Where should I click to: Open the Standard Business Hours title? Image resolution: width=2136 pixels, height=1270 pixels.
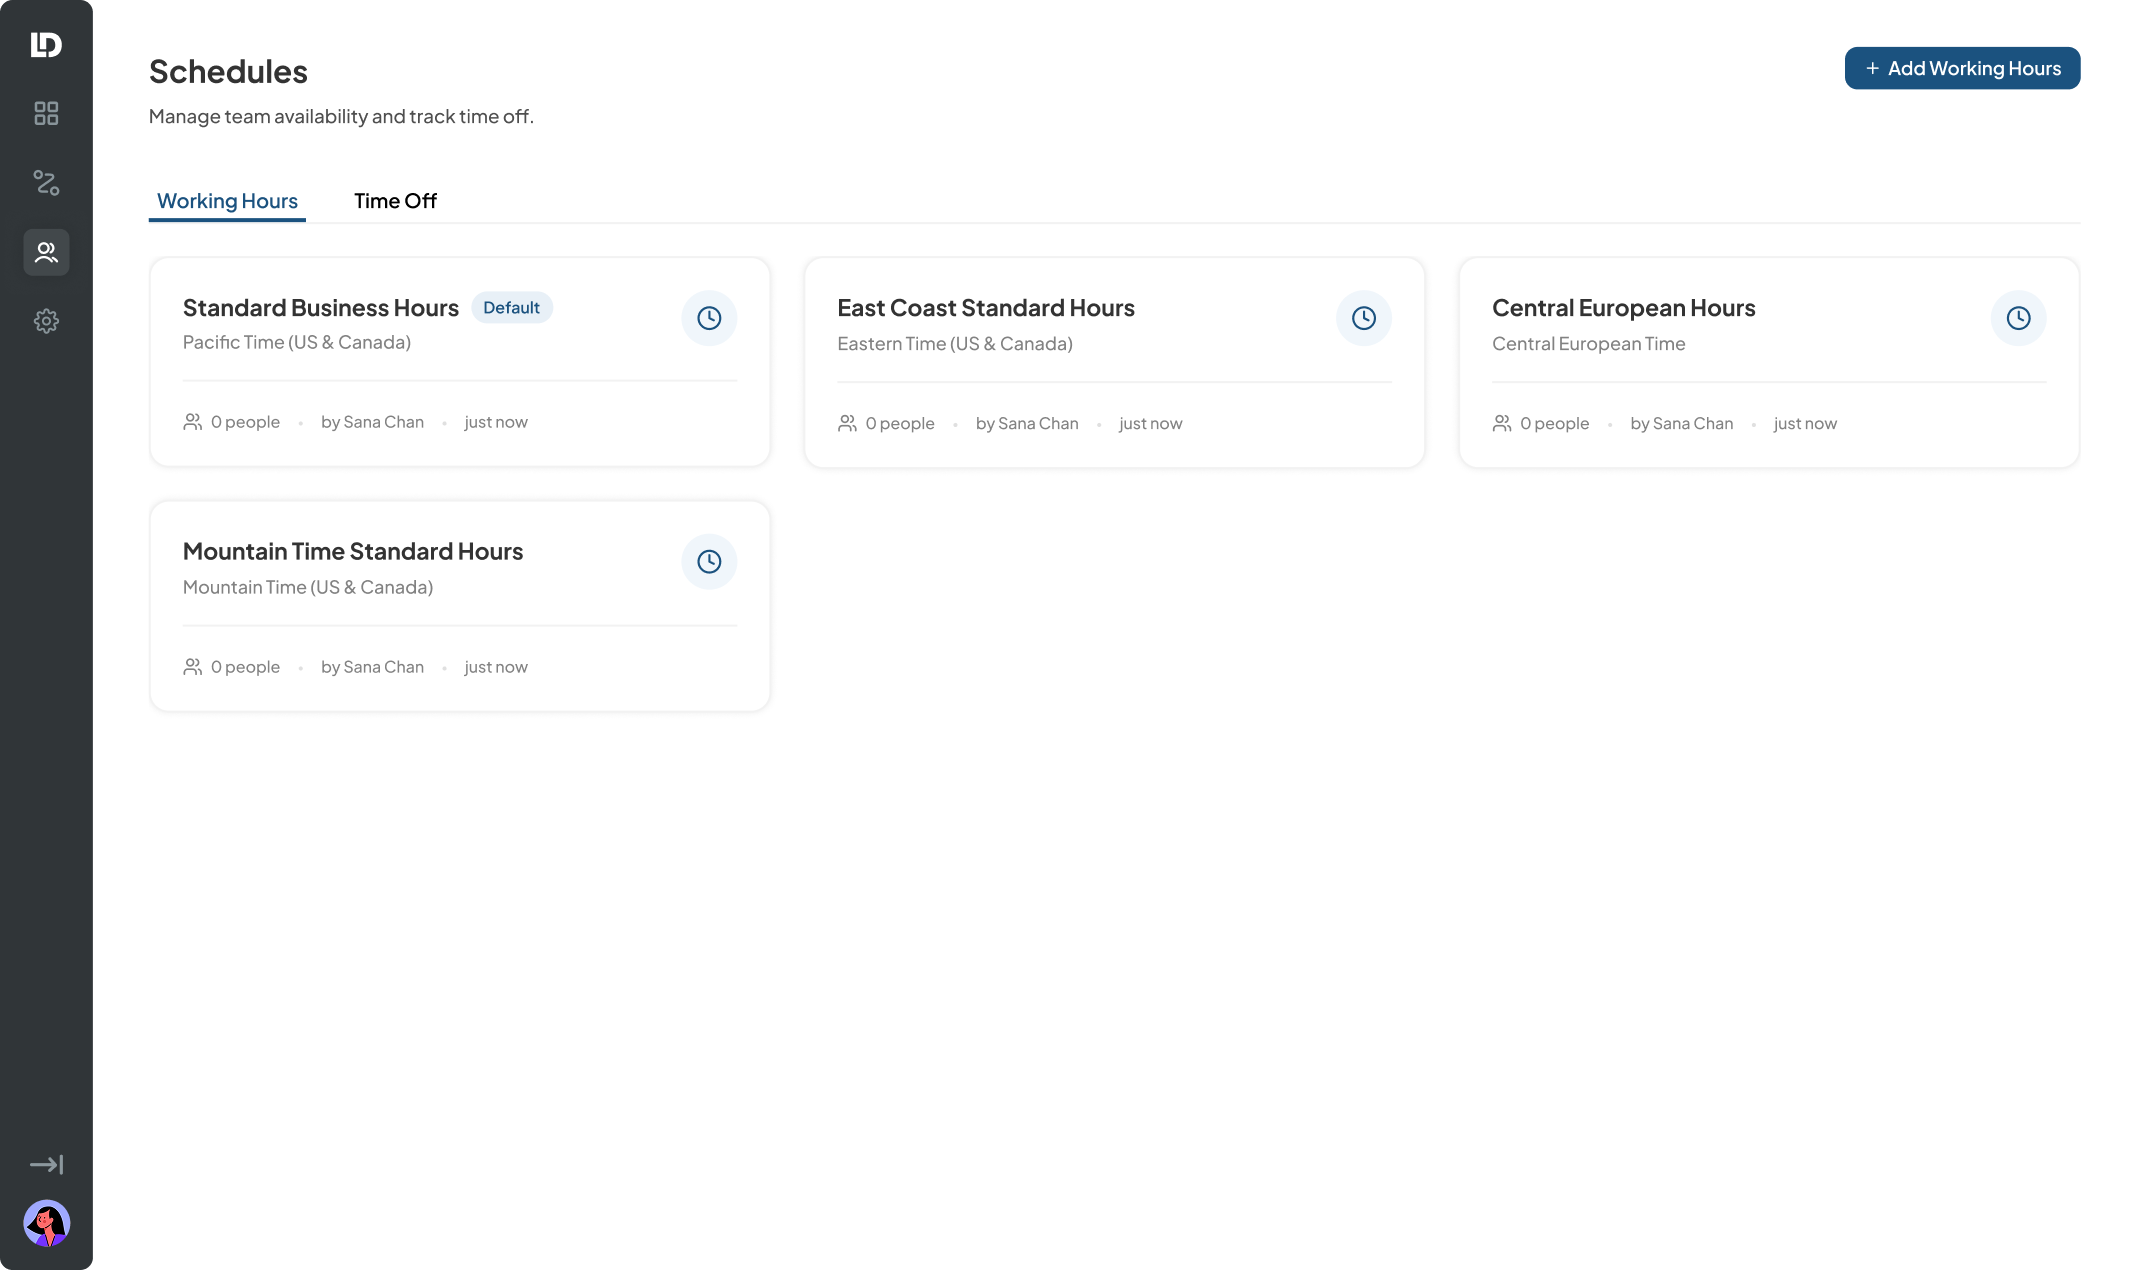[321, 308]
